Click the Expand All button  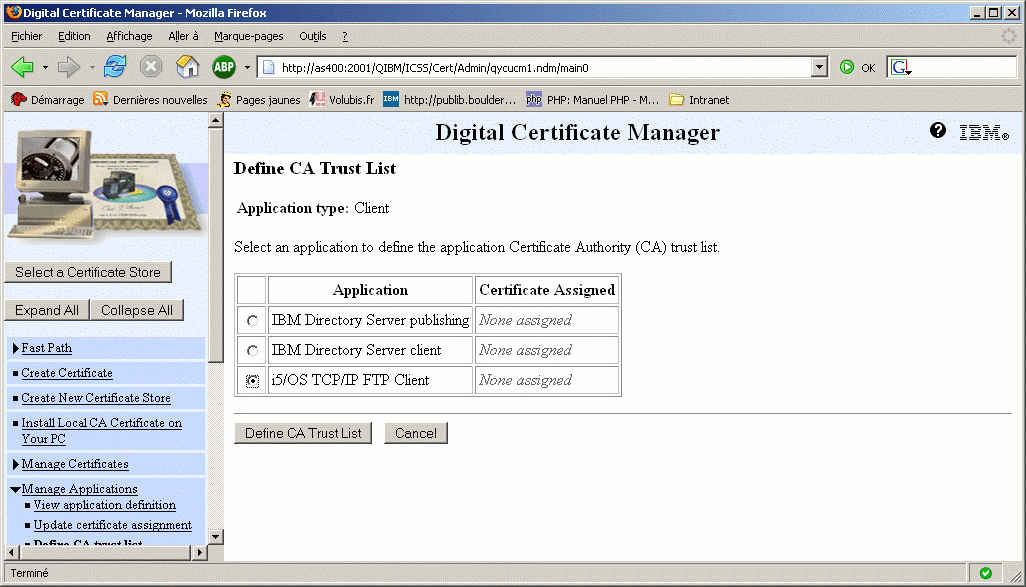46,310
